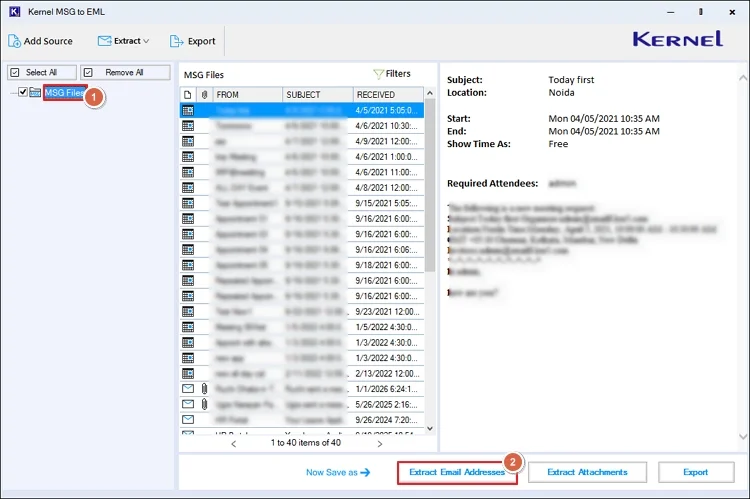Click calendar icon of 9/23/2021 12:00 row

pos(188,311)
